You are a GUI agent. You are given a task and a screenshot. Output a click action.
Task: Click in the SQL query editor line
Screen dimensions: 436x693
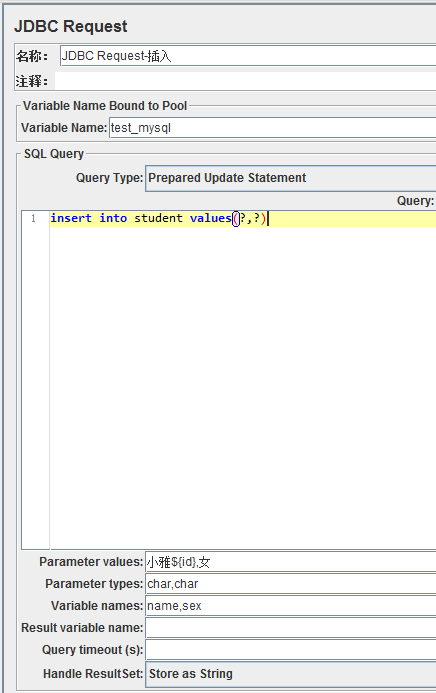(243, 218)
